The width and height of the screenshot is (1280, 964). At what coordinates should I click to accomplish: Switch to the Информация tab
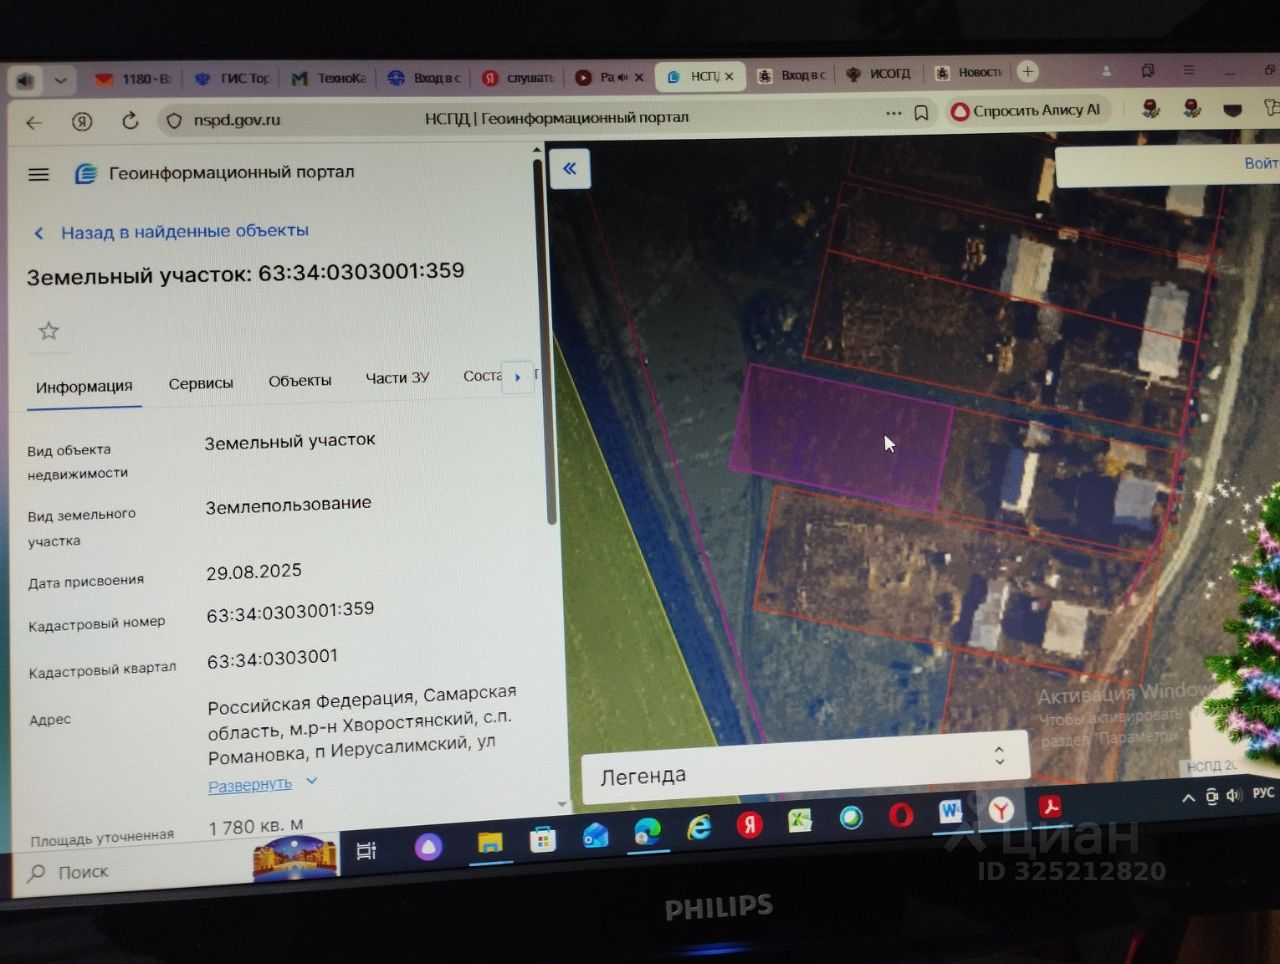tap(84, 387)
